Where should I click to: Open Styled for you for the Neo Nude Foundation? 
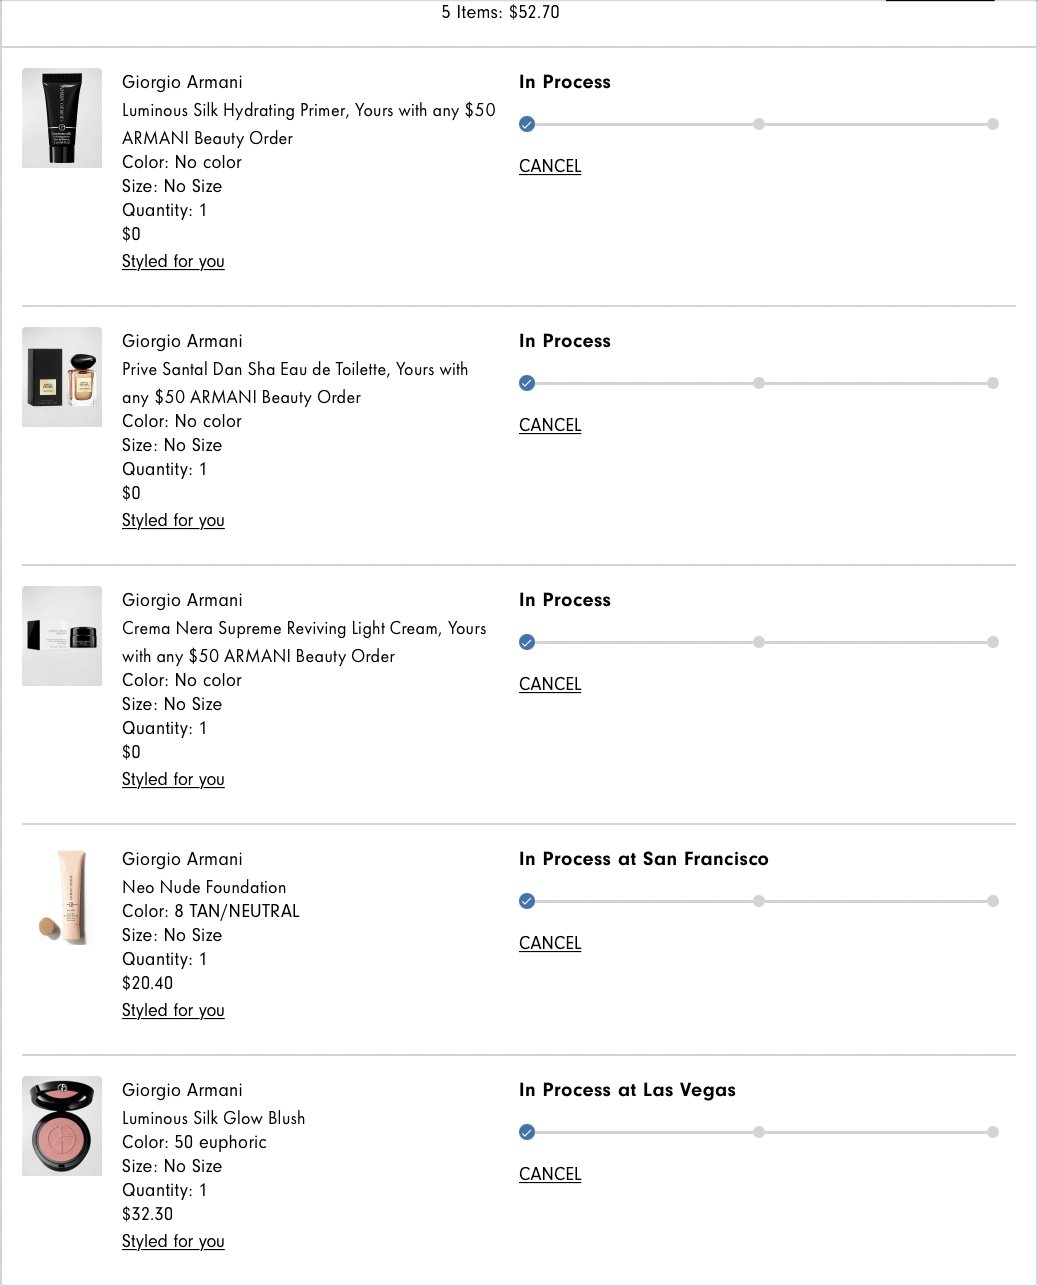(x=172, y=1010)
